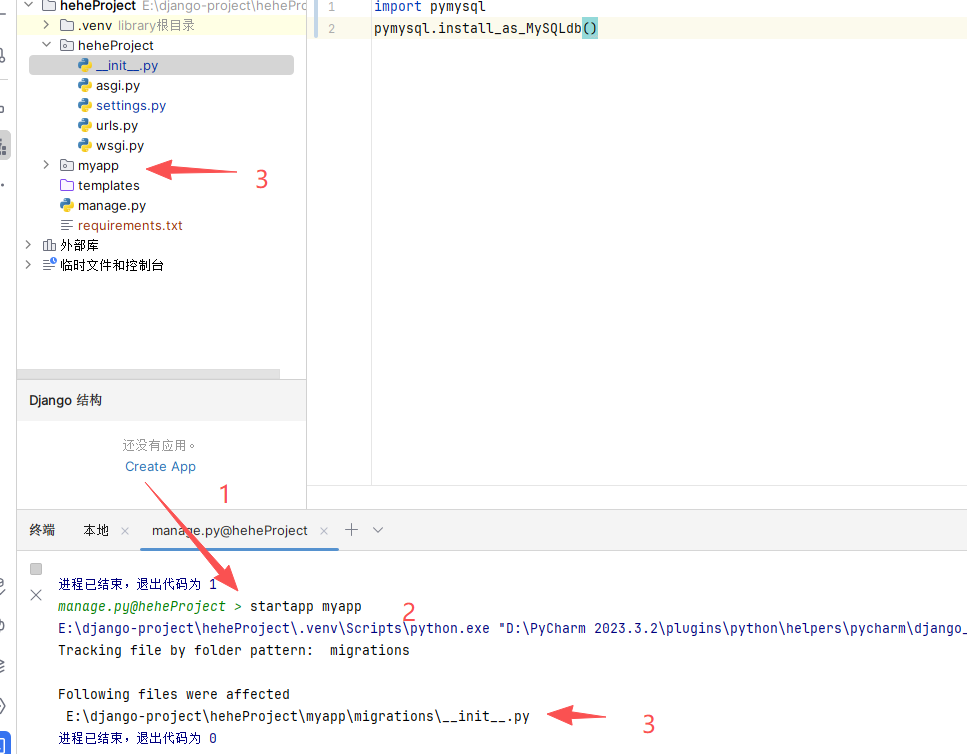Click editor line number 2
This screenshot has width=967, height=754.
[x=332, y=28]
